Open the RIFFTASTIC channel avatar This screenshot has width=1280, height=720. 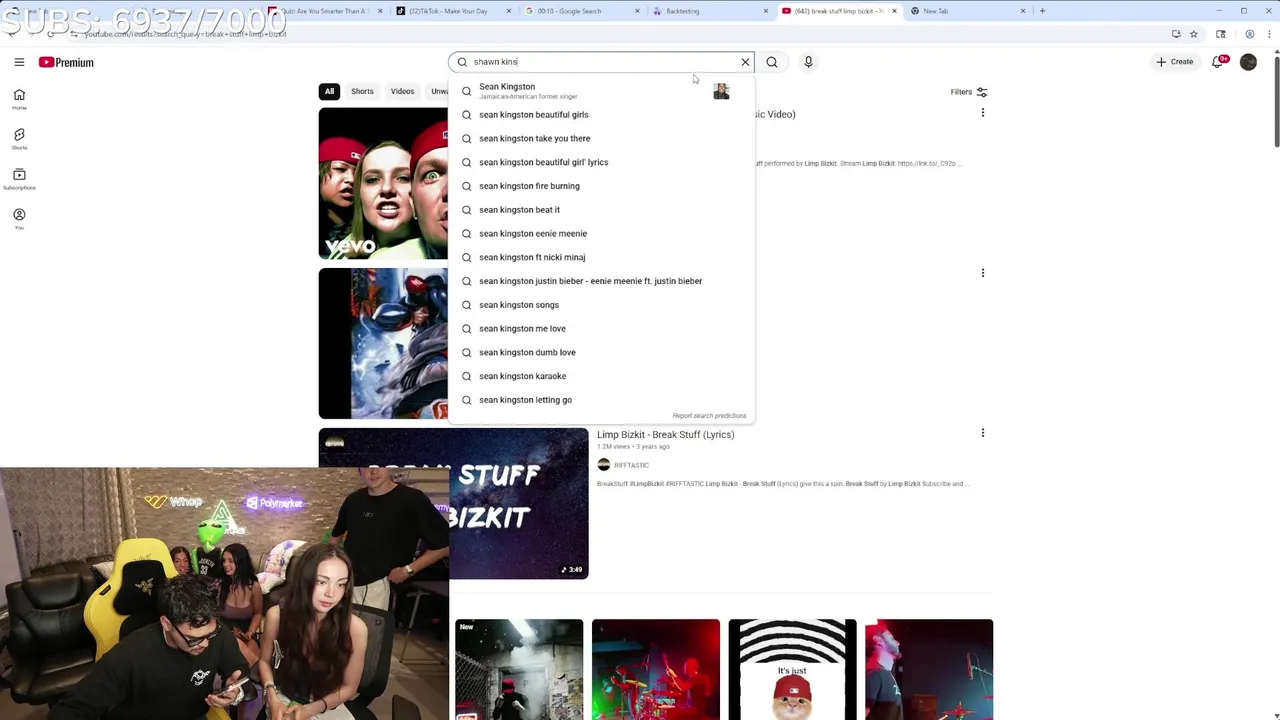tap(603, 465)
